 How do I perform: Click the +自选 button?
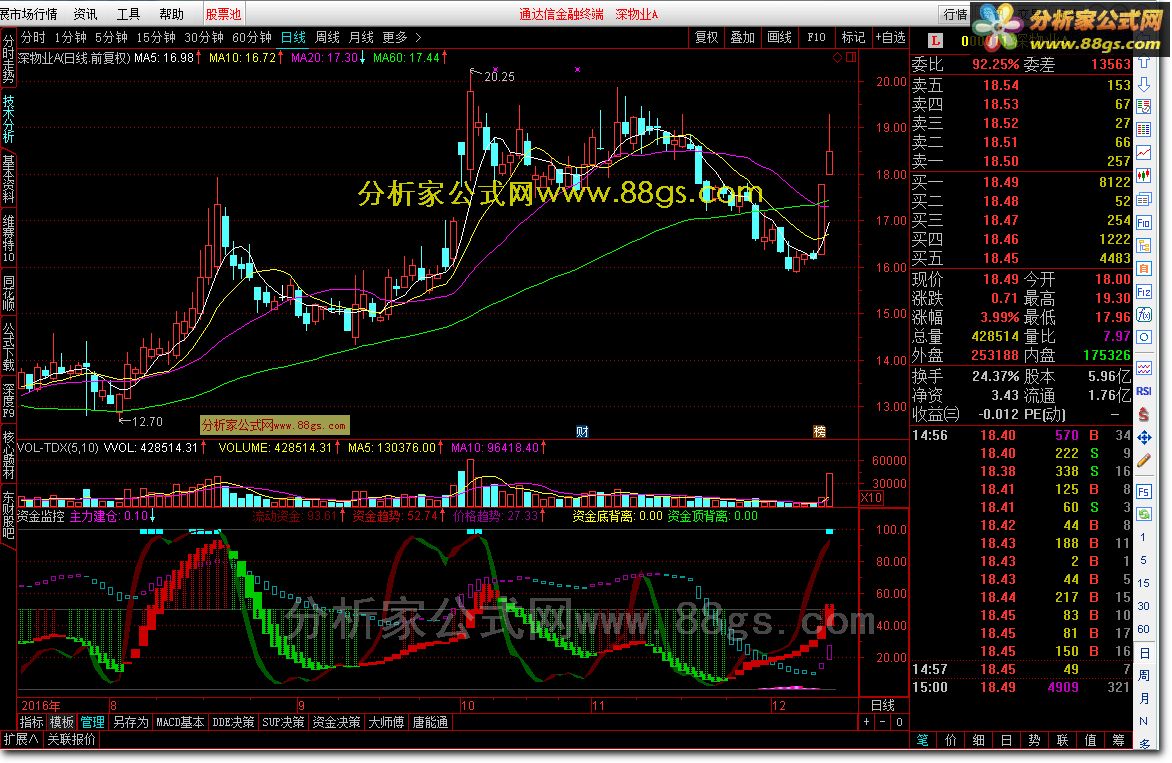(x=890, y=37)
